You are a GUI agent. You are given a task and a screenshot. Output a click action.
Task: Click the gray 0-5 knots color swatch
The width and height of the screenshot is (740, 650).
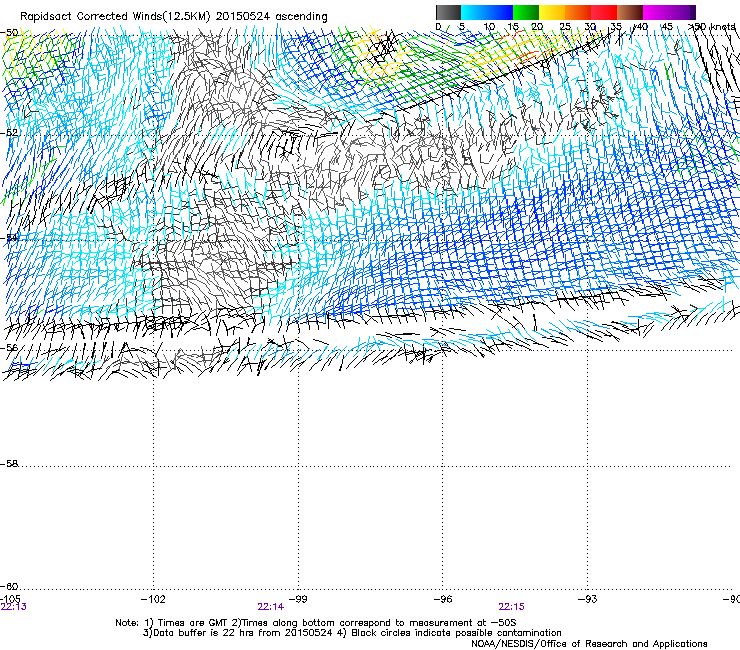point(448,12)
